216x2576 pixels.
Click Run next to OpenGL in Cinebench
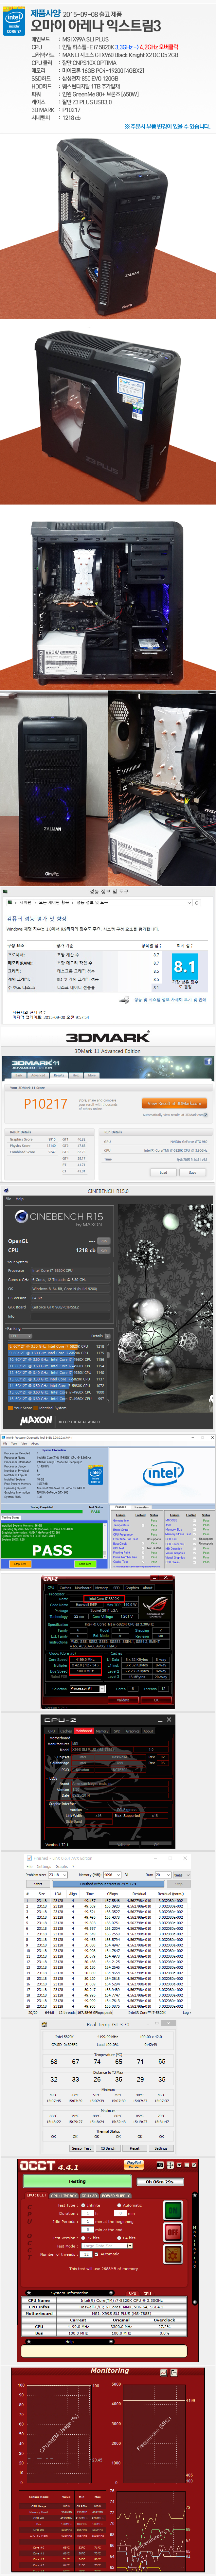pos(104,1241)
